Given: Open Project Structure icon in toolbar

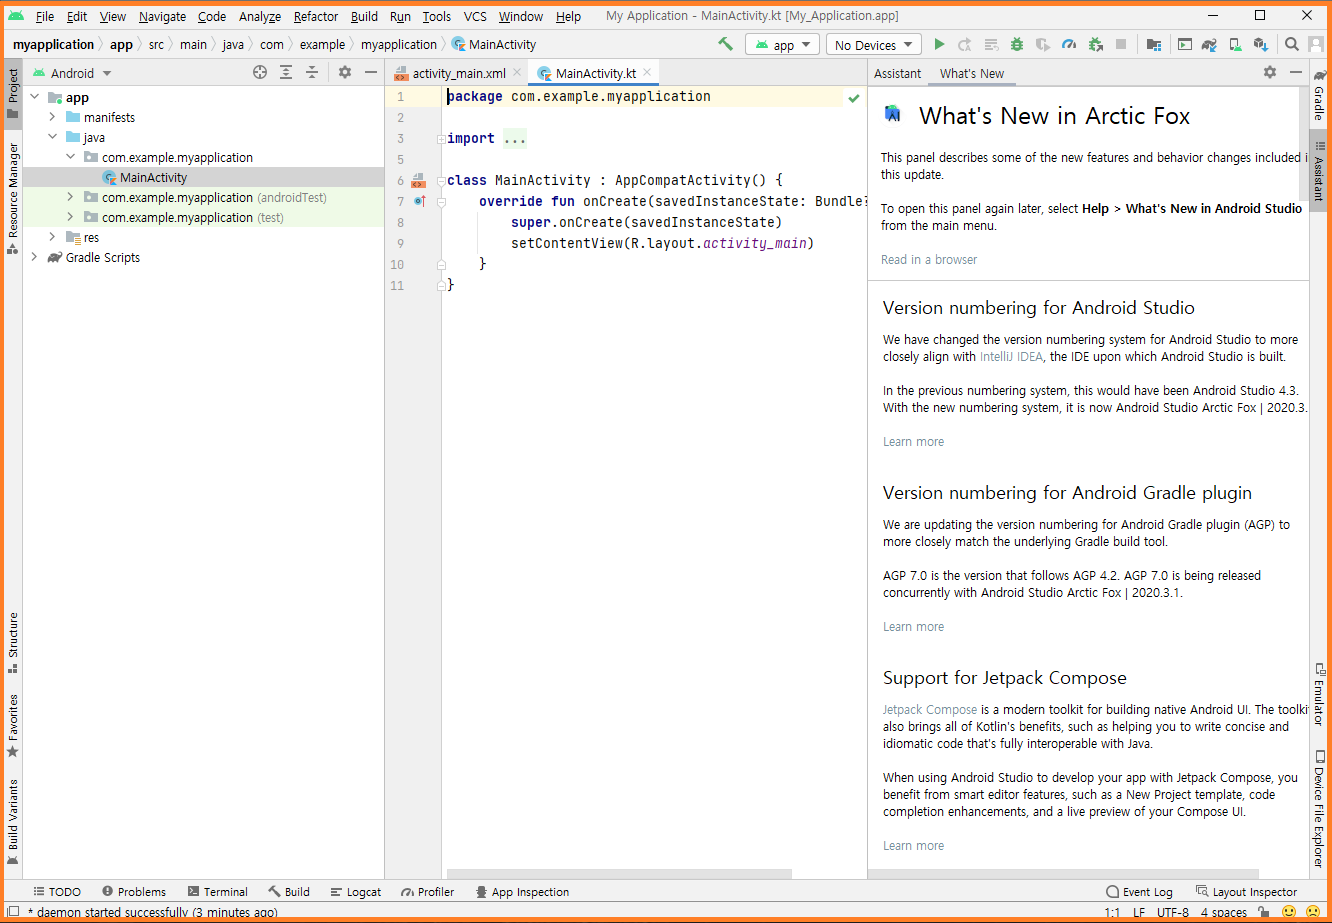Looking at the screenshot, I should tap(1154, 45).
